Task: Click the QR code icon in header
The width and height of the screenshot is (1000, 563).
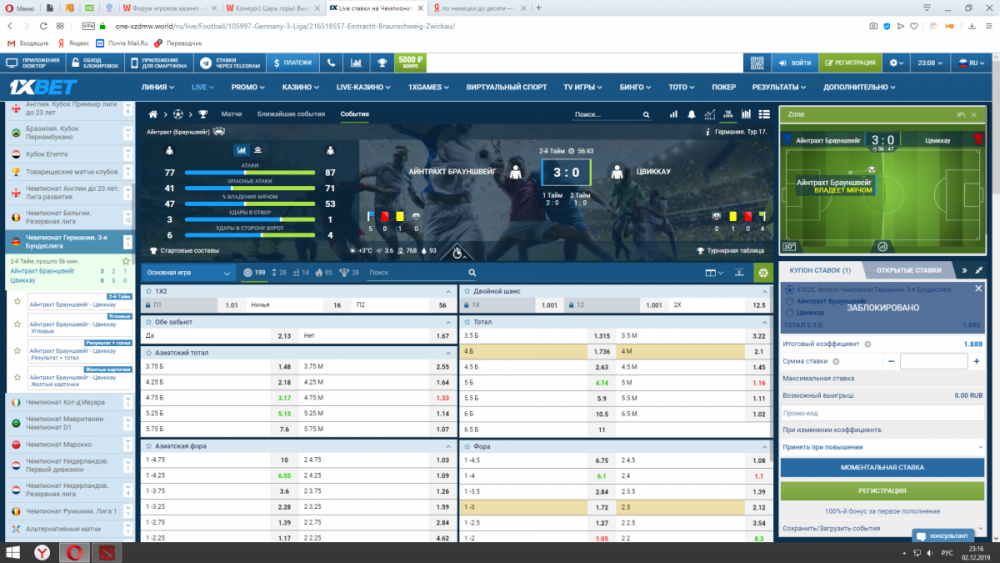Action: [x=755, y=63]
